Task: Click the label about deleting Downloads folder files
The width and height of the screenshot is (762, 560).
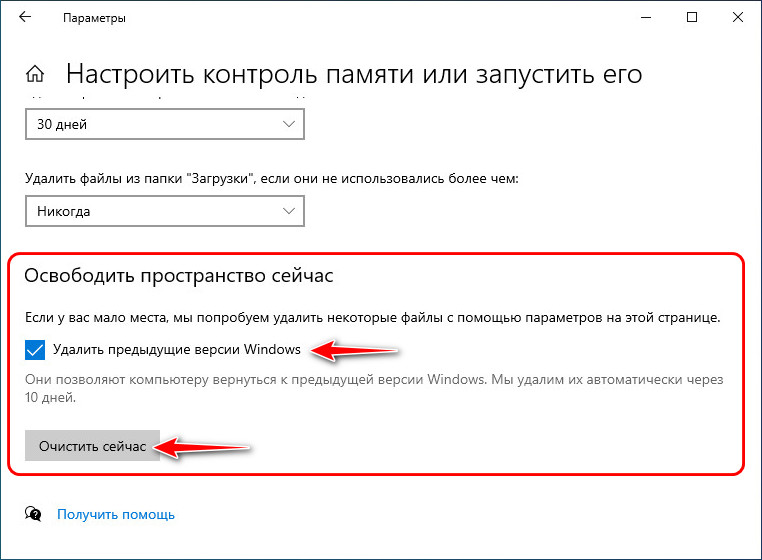Action: (x=272, y=178)
